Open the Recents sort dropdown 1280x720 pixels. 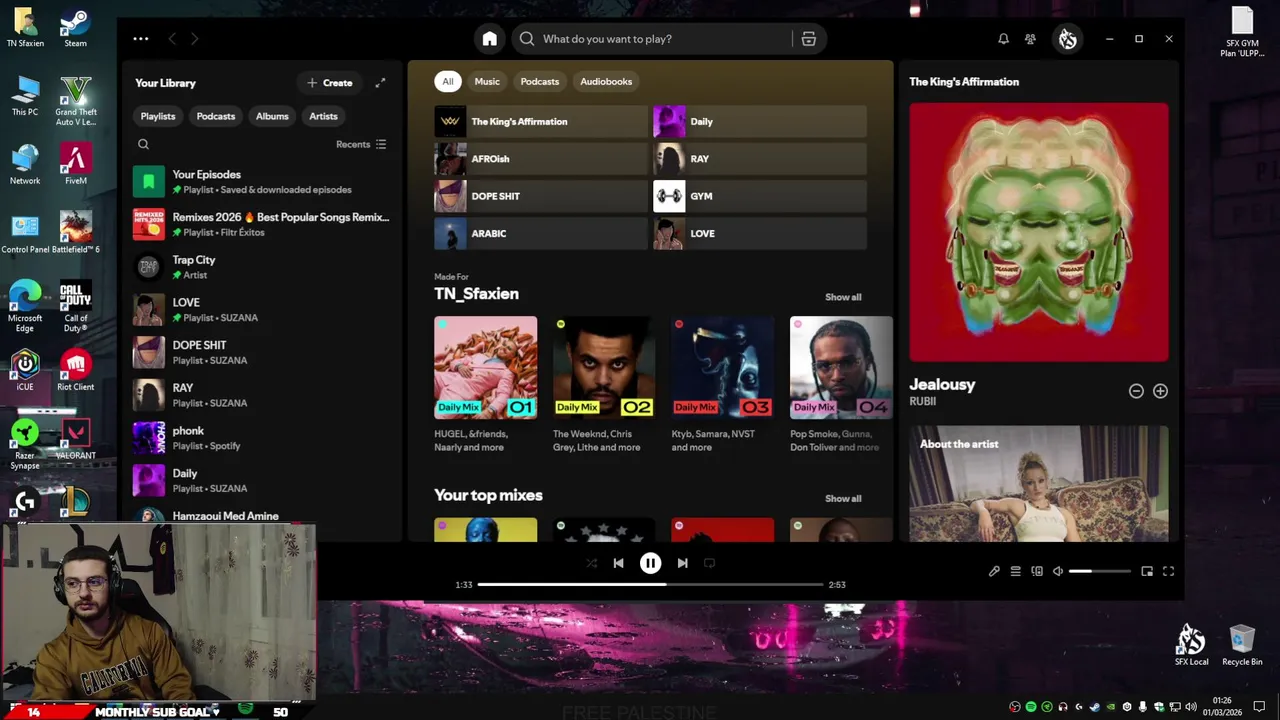[x=361, y=144]
